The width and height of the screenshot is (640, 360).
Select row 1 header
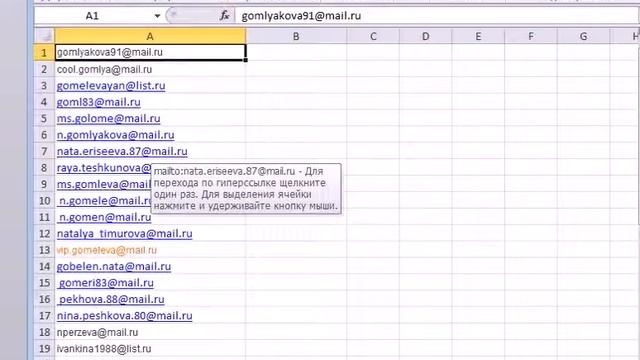[x=44, y=53]
